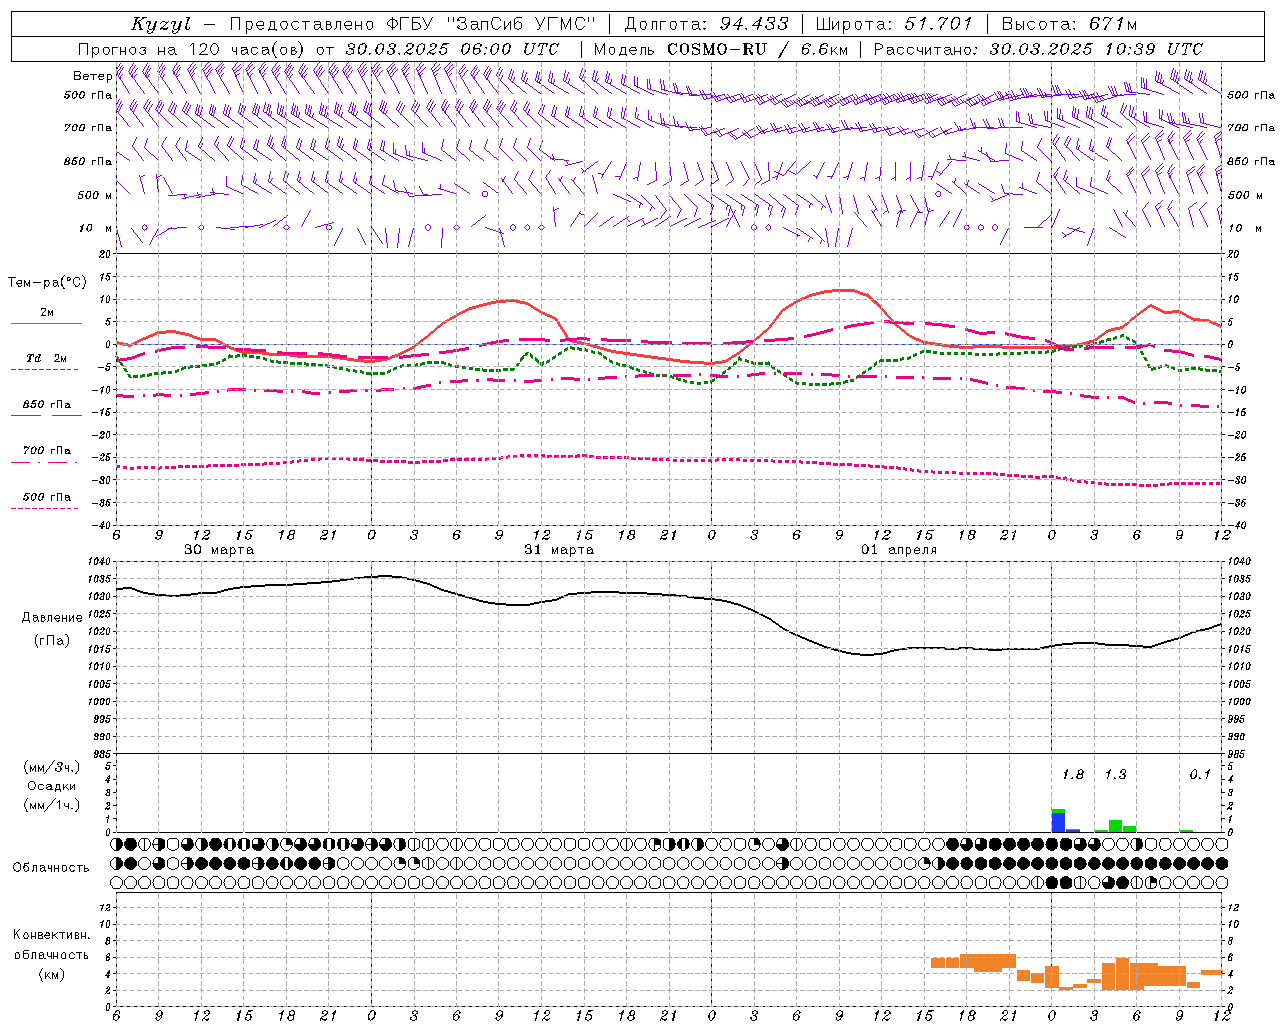Click the solid red line sample above '2м' legend

pyautogui.click(x=46, y=323)
